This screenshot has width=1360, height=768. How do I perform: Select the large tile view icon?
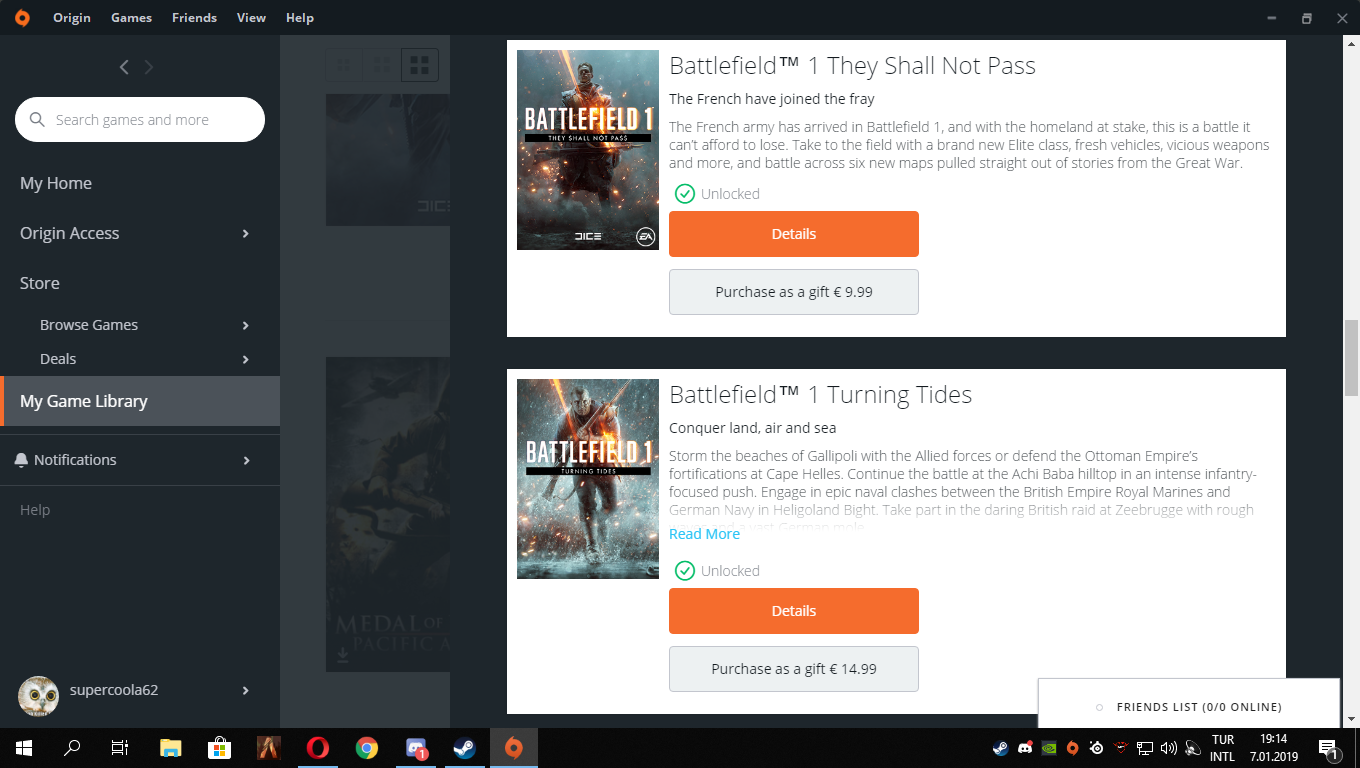[420, 66]
